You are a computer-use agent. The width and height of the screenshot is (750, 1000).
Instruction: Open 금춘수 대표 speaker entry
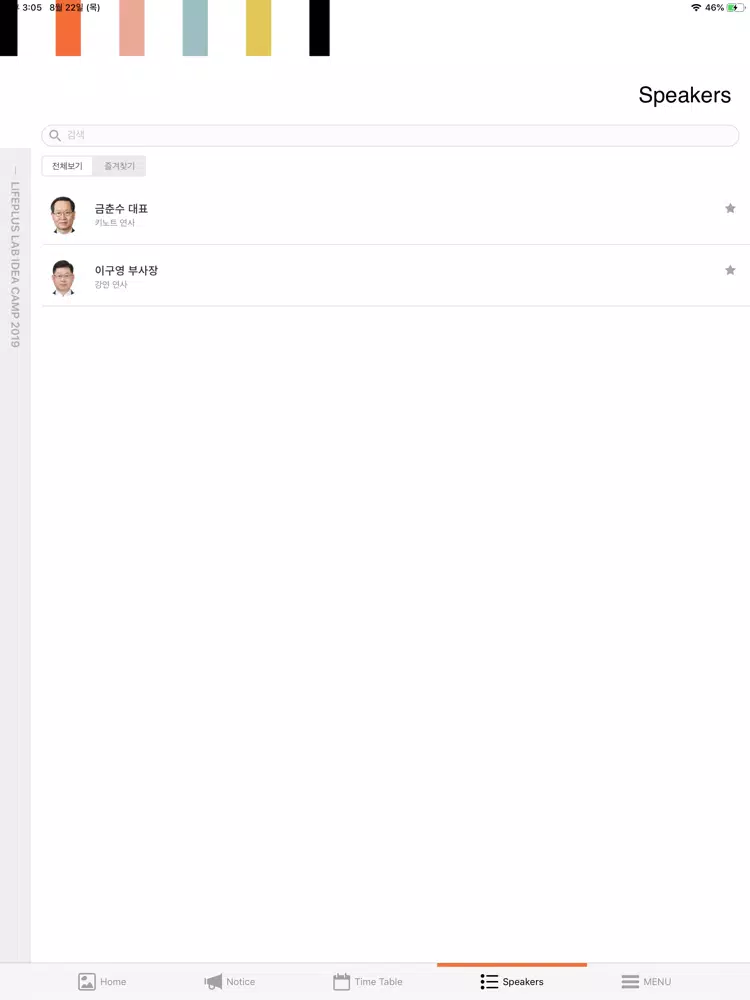(x=395, y=214)
